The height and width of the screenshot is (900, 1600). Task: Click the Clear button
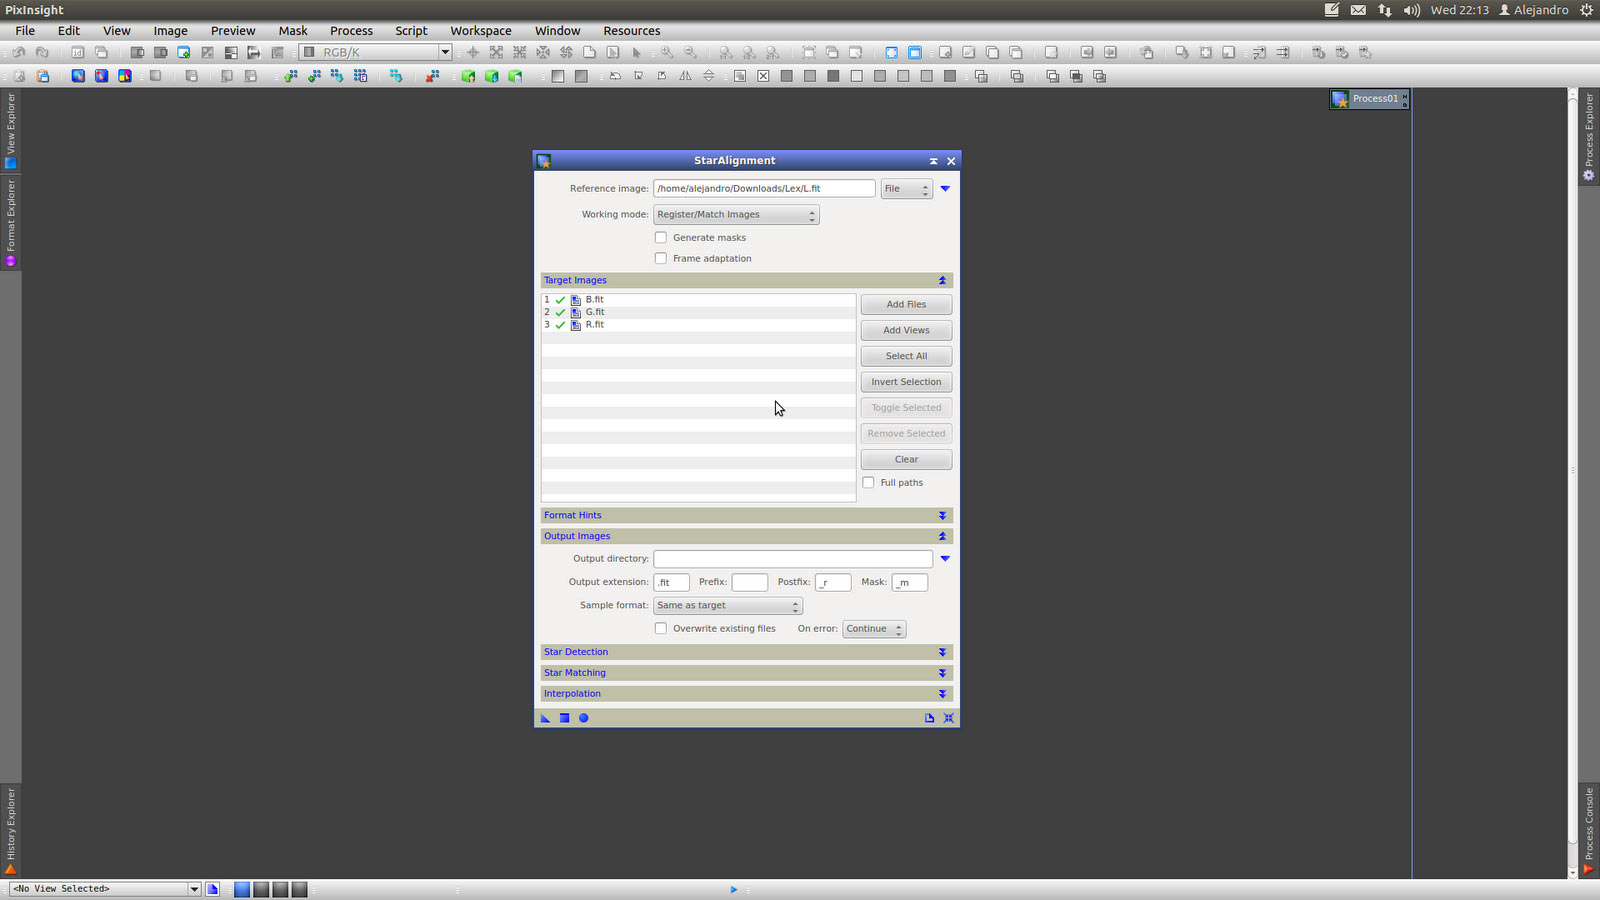point(906,460)
